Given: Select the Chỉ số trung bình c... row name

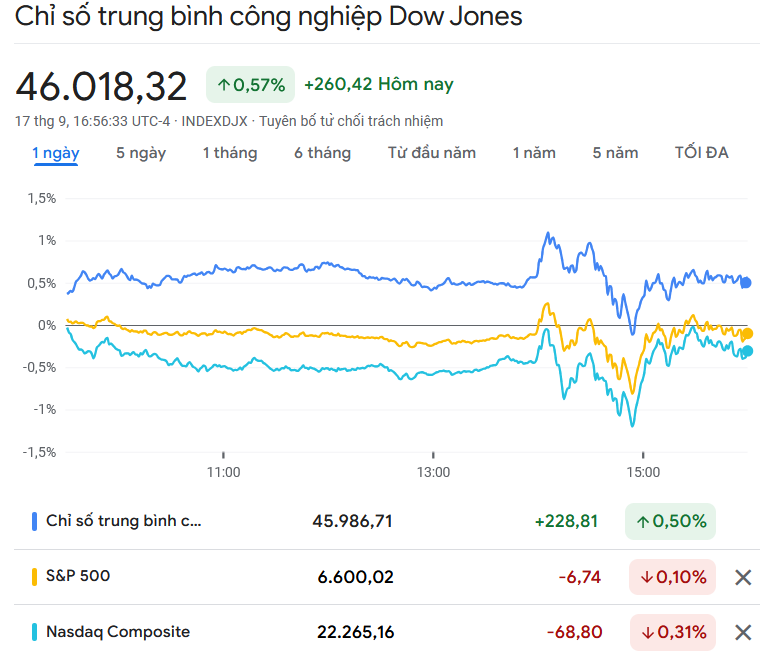Looking at the screenshot, I should tap(123, 521).
